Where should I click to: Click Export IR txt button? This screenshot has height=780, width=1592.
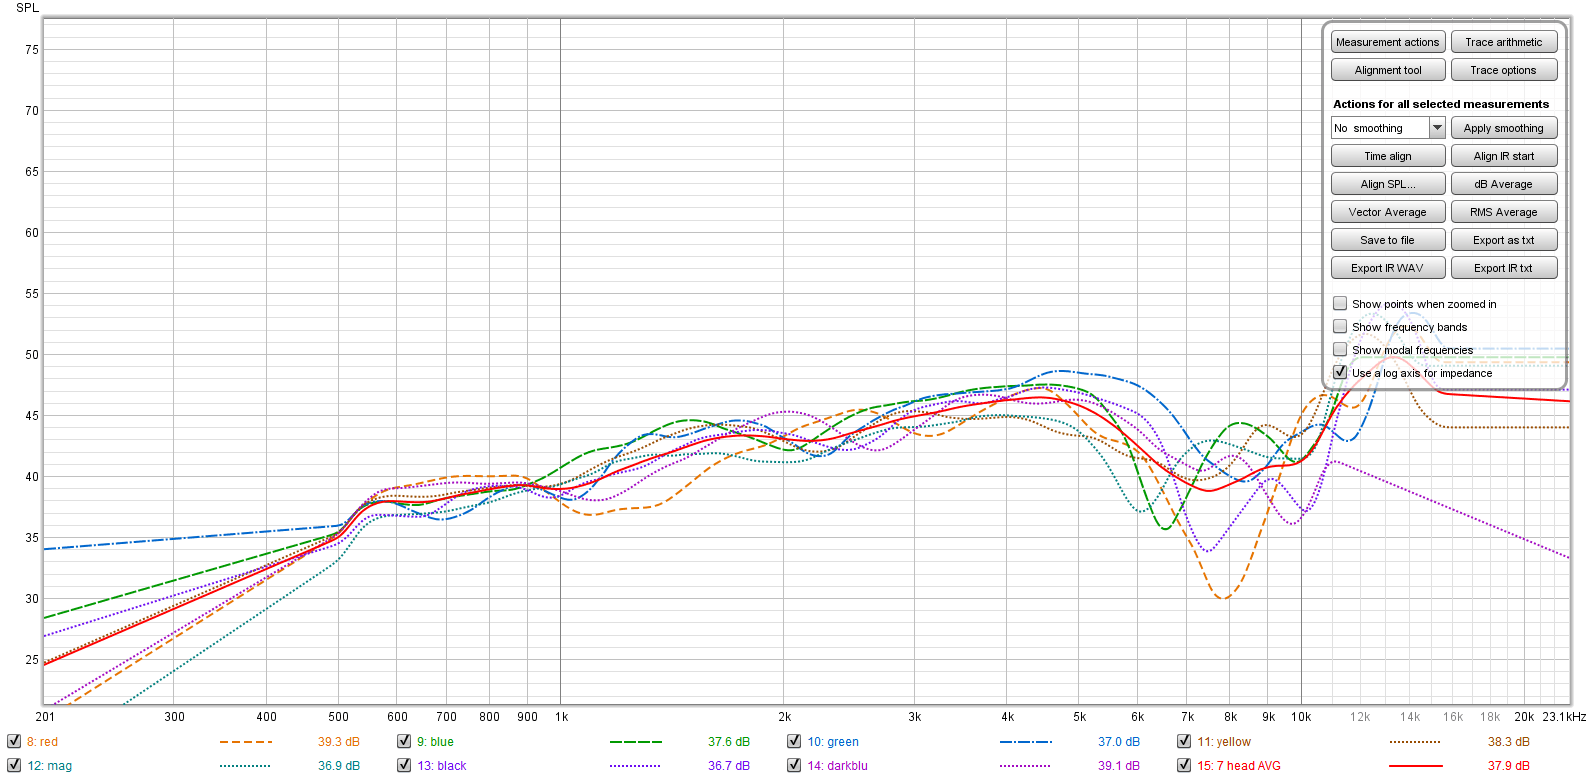pyautogui.click(x=1504, y=268)
